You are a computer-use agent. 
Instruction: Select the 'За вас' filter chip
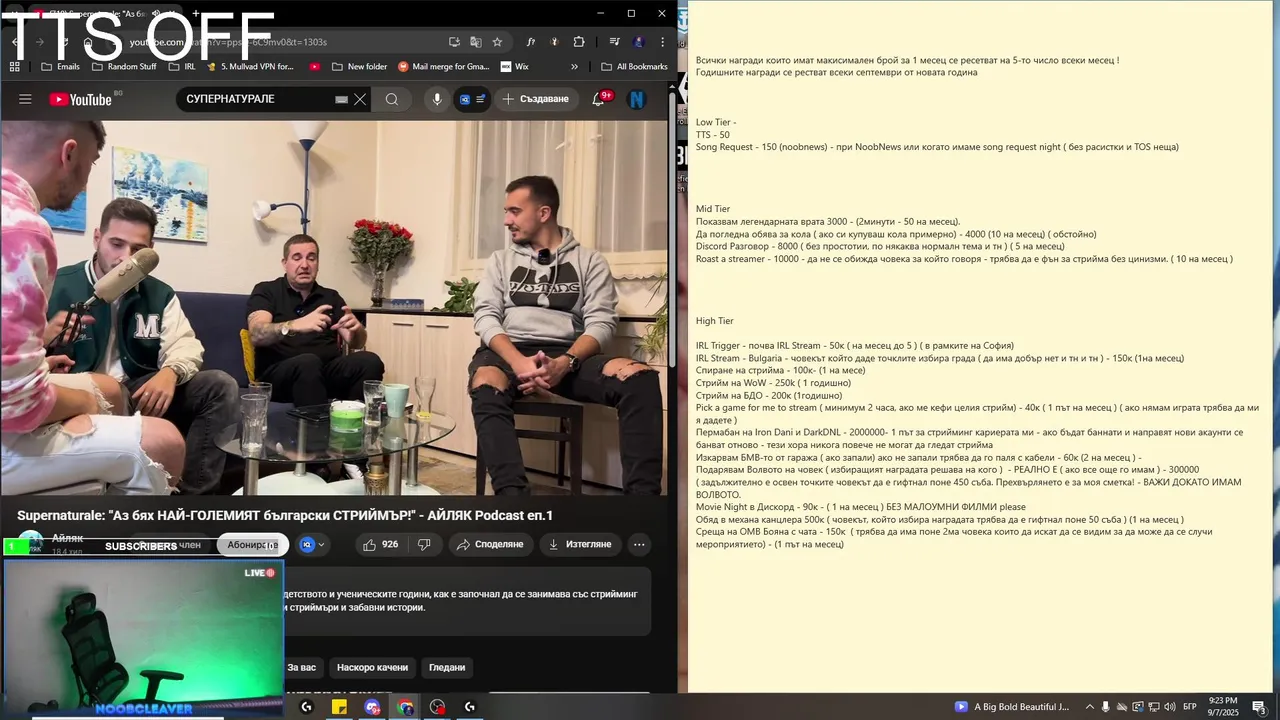coord(301,667)
